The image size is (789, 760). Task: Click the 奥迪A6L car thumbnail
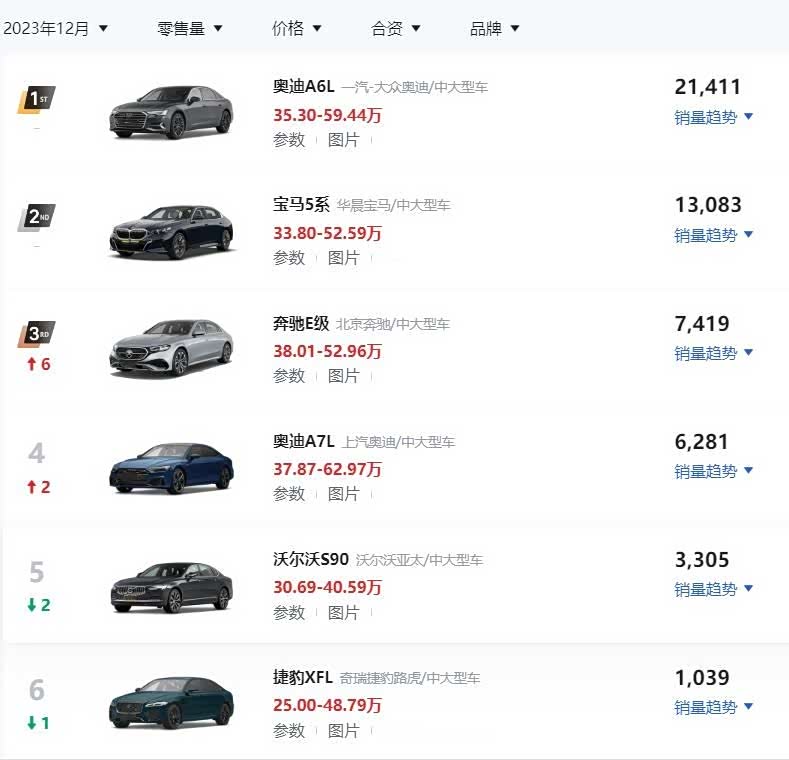click(171, 109)
